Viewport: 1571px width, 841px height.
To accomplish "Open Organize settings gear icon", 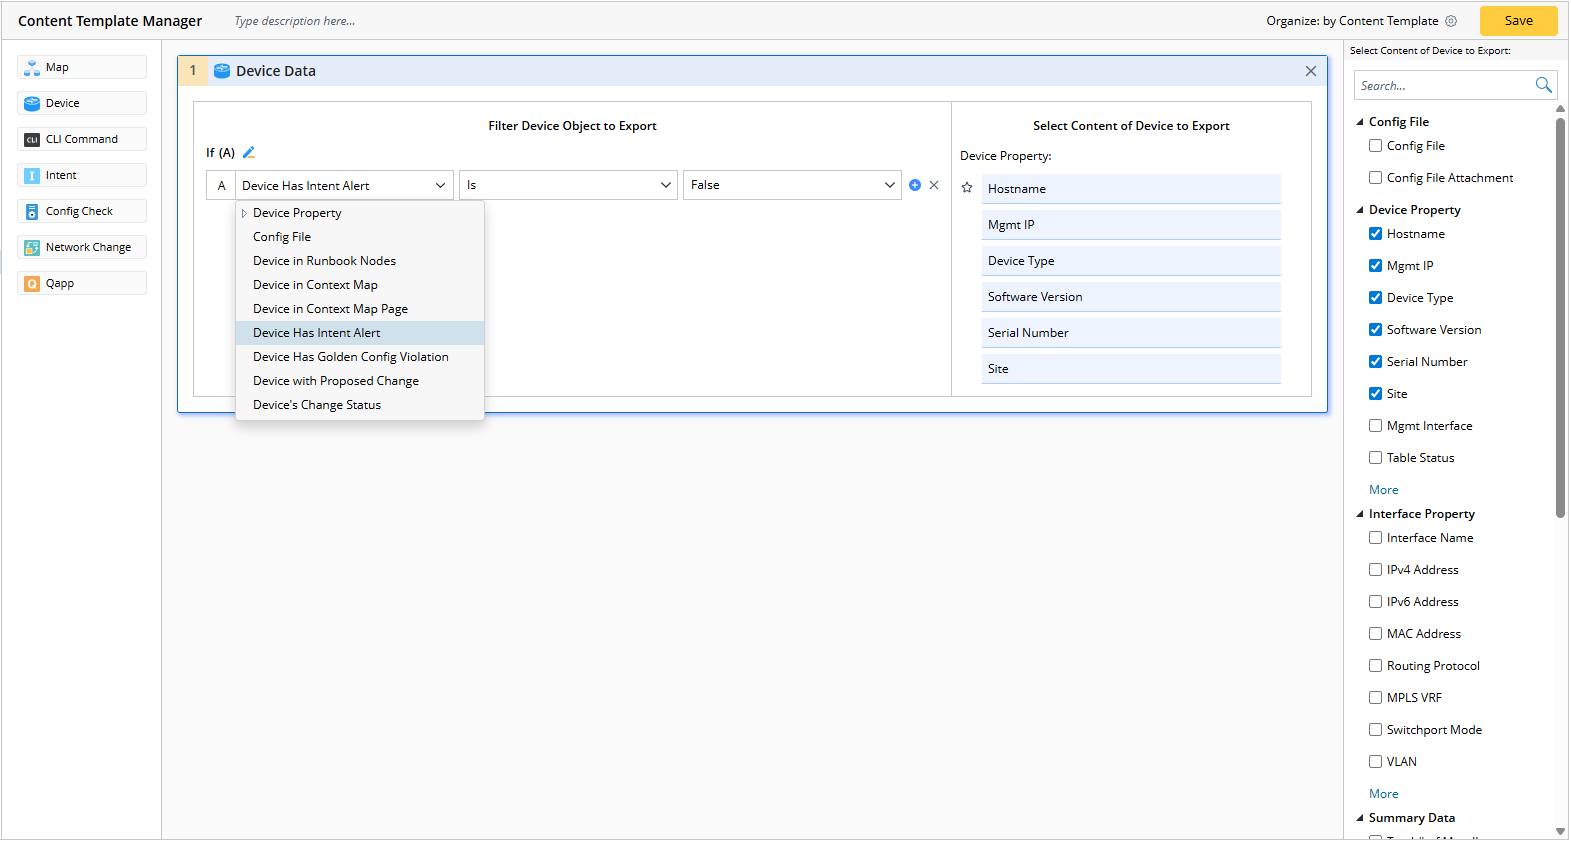I will click(x=1451, y=21).
